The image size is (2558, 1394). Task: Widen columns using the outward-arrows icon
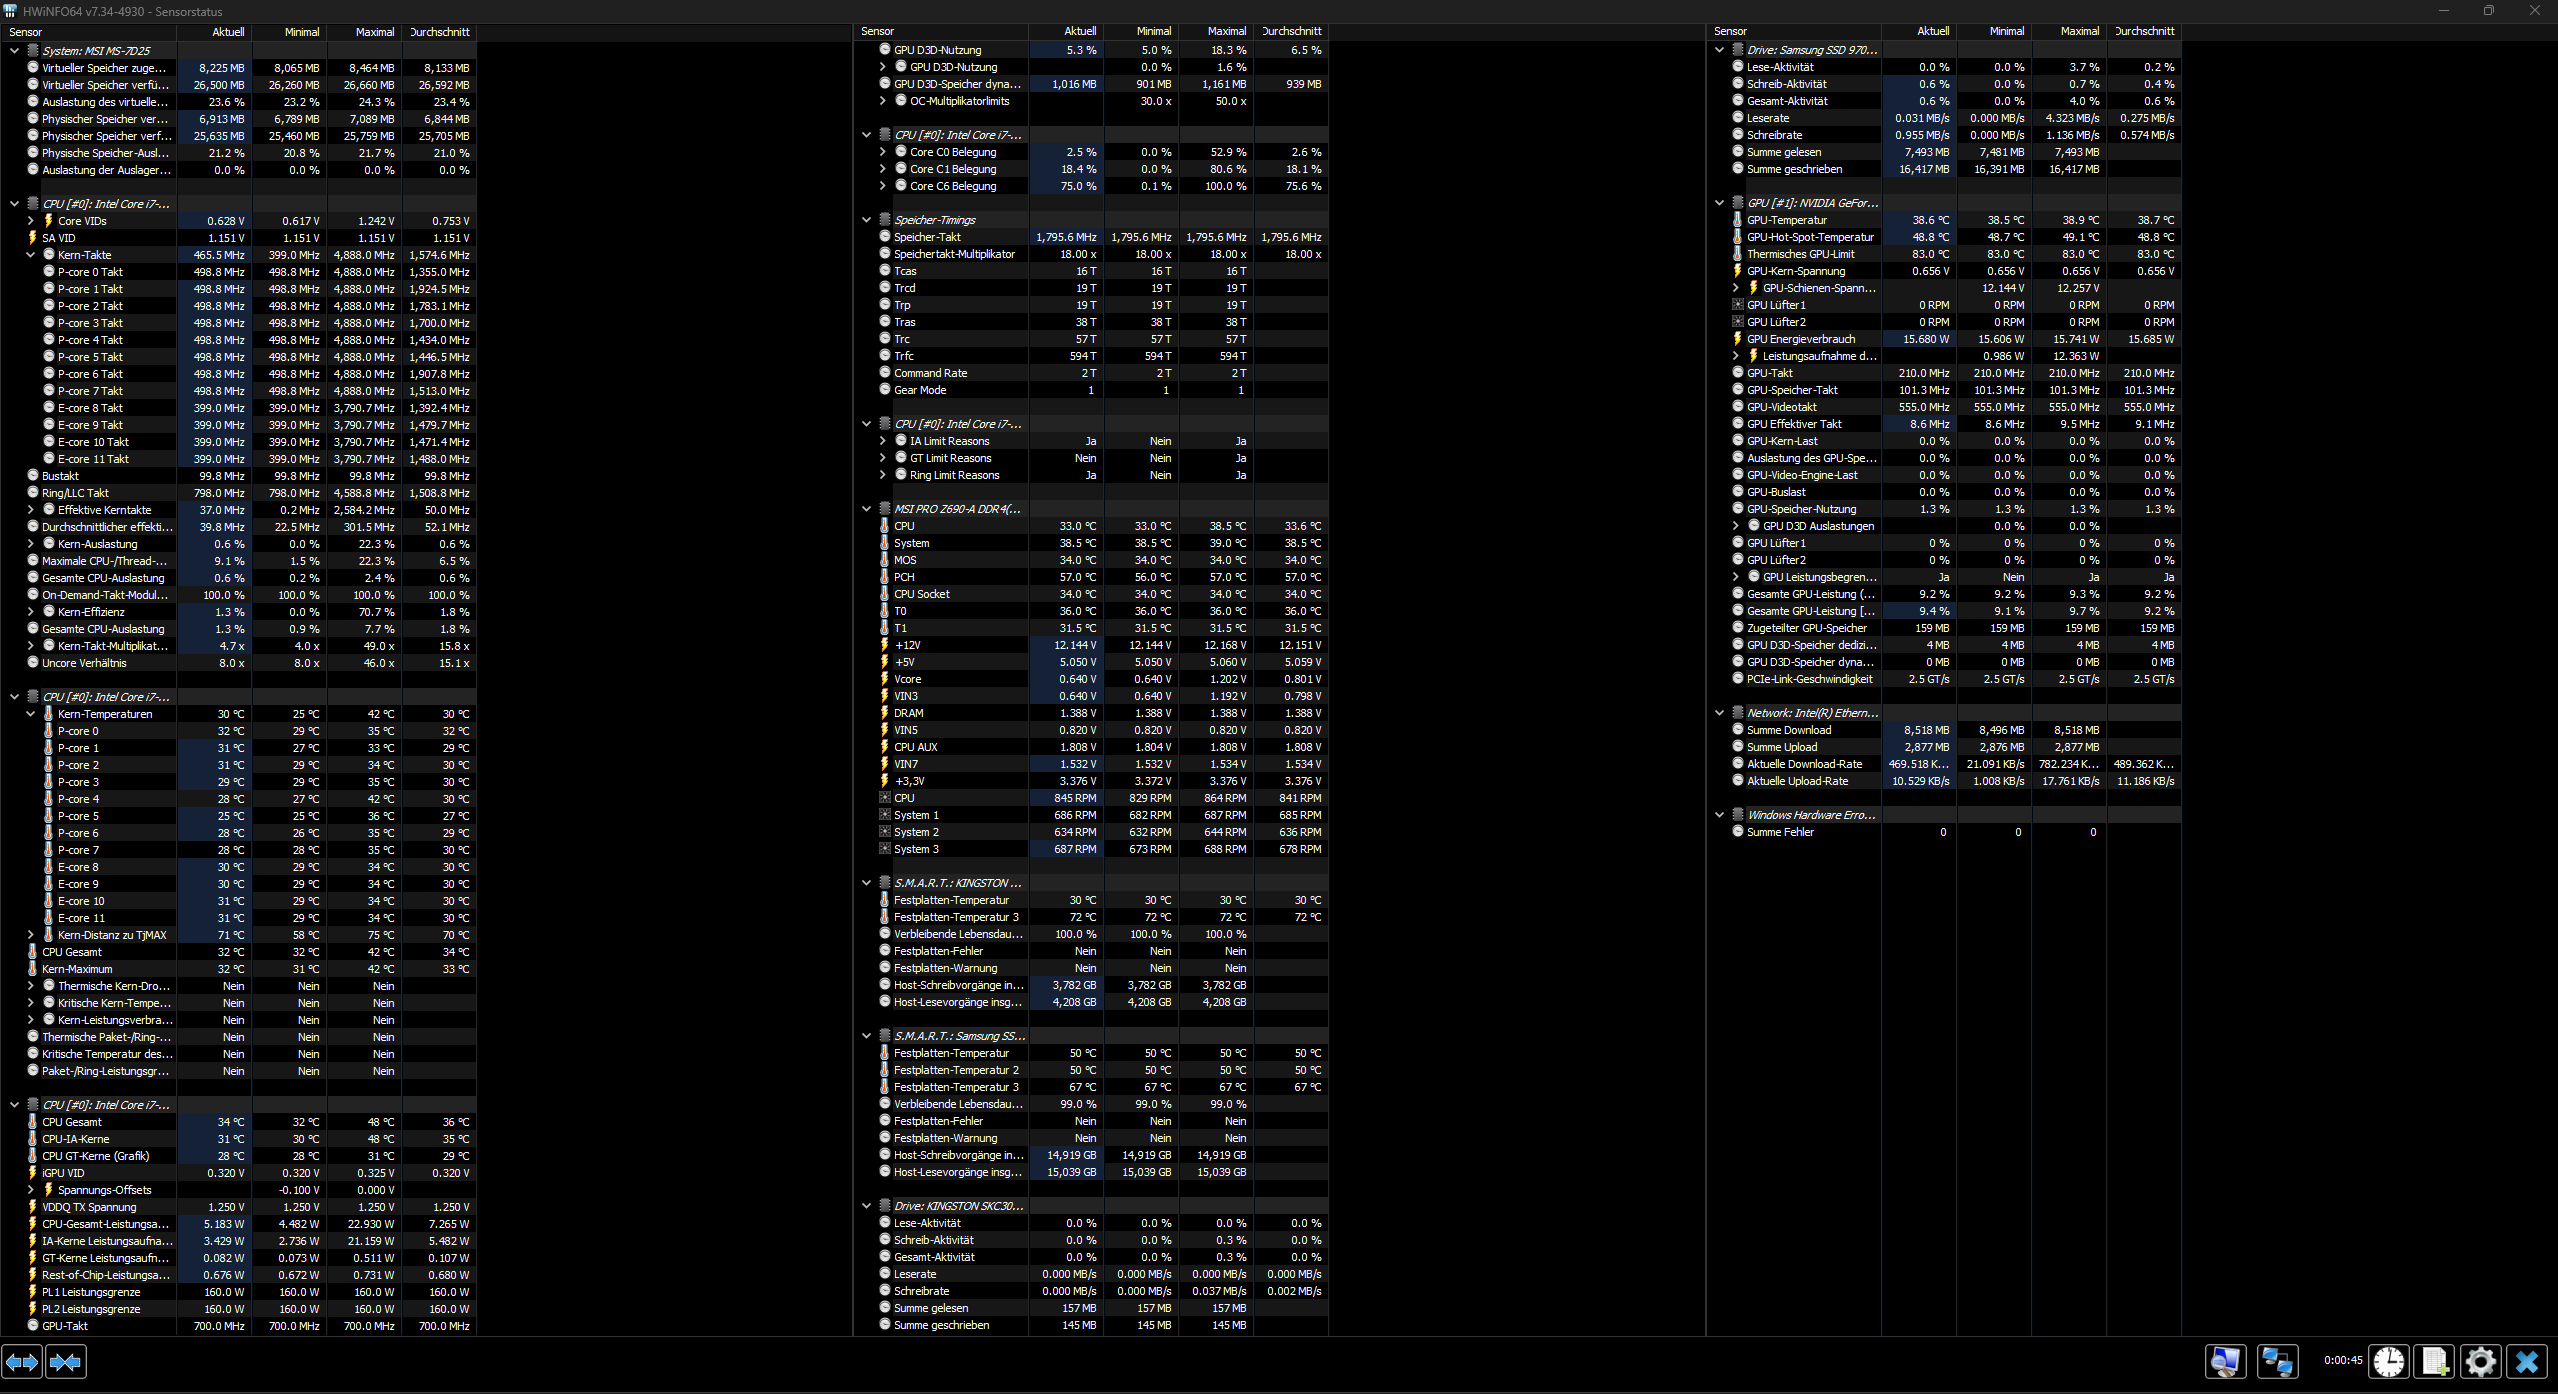[23, 1361]
